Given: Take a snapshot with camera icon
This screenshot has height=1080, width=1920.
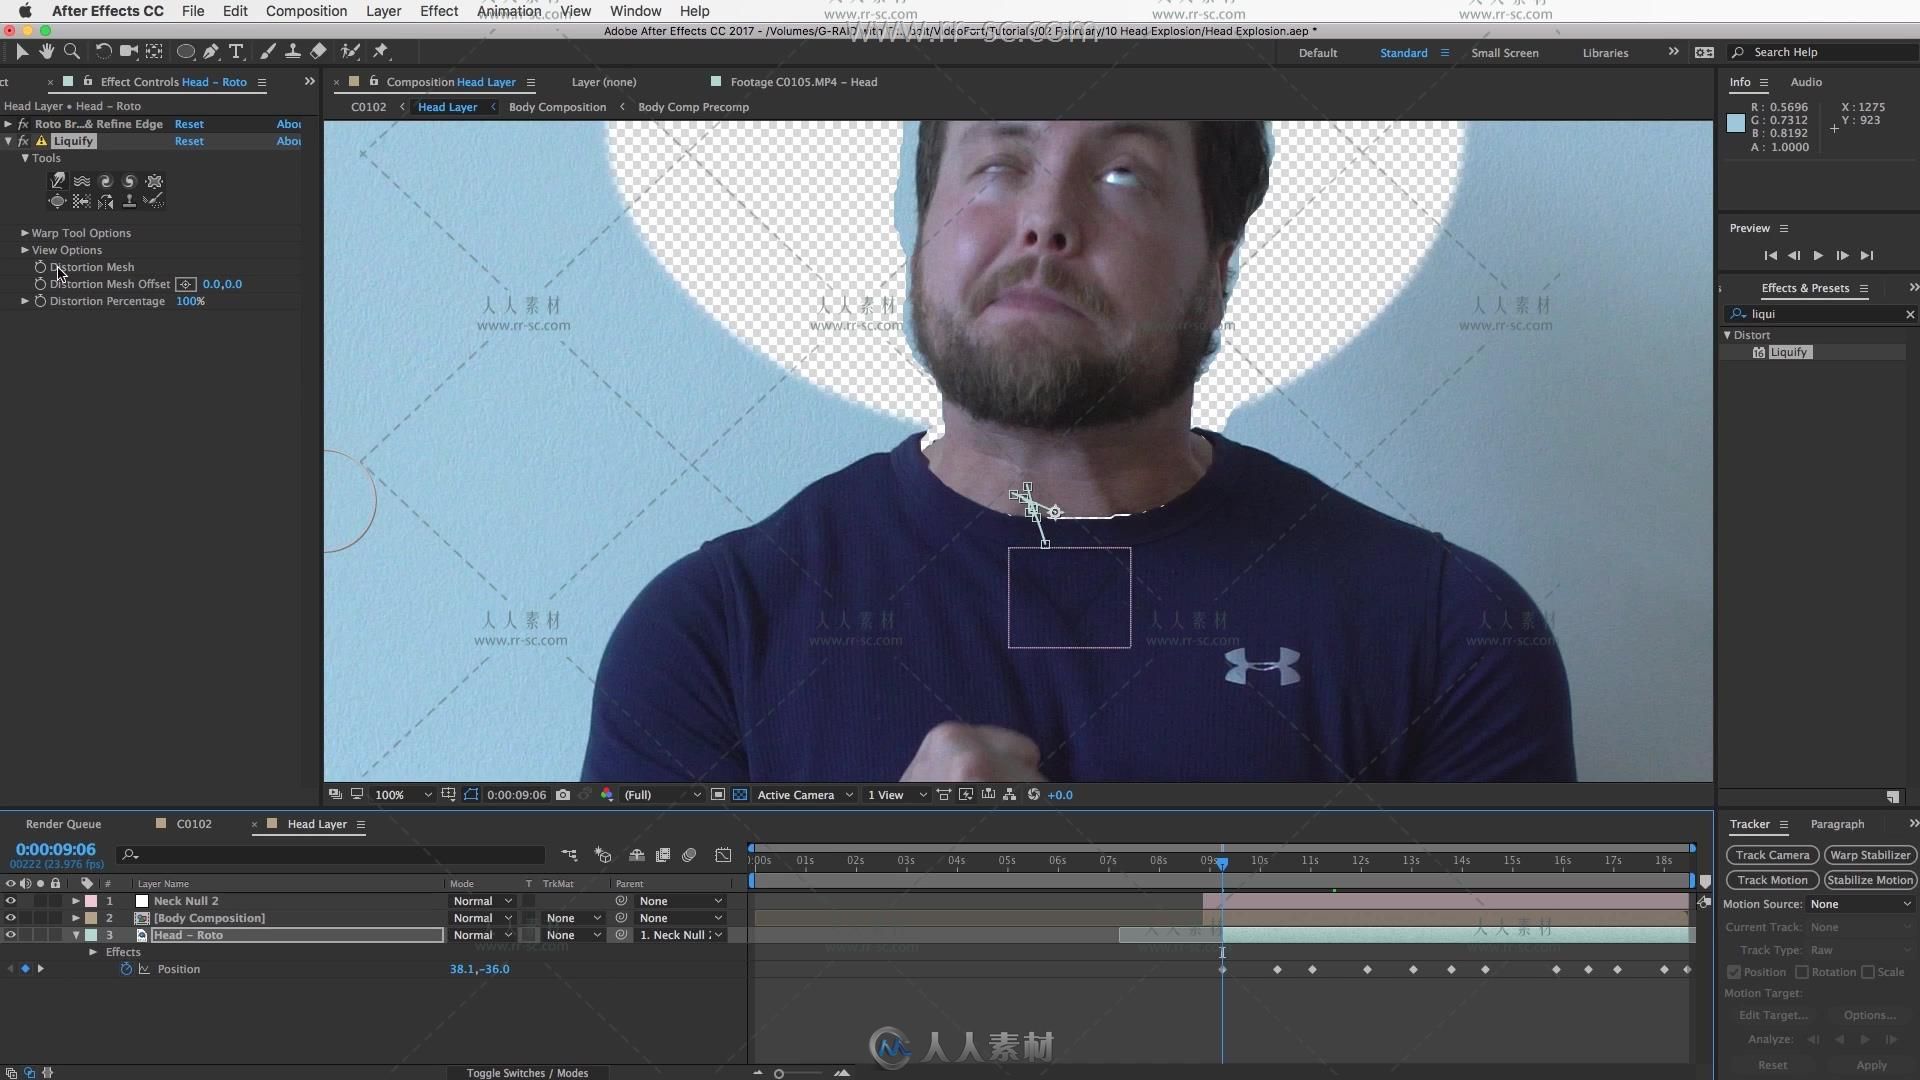Looking at the screenshot, I should coord(563,795).
